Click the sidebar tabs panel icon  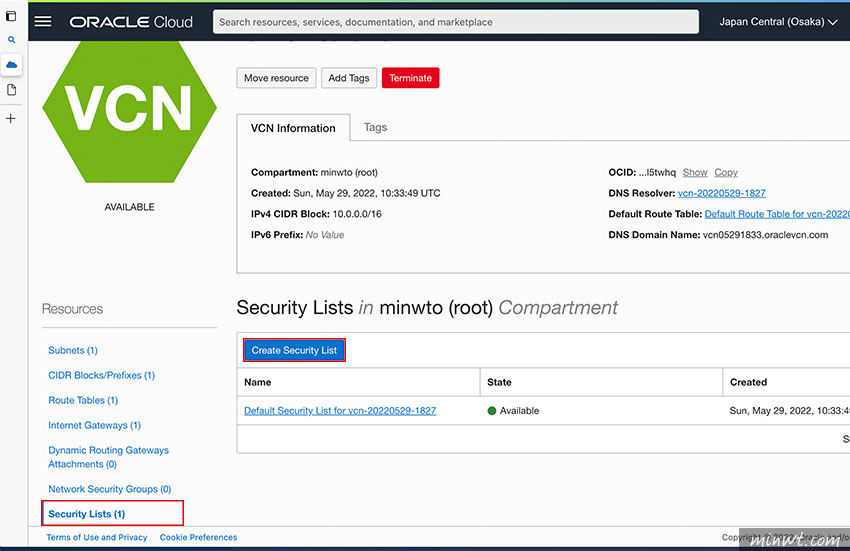pos(11,16)
